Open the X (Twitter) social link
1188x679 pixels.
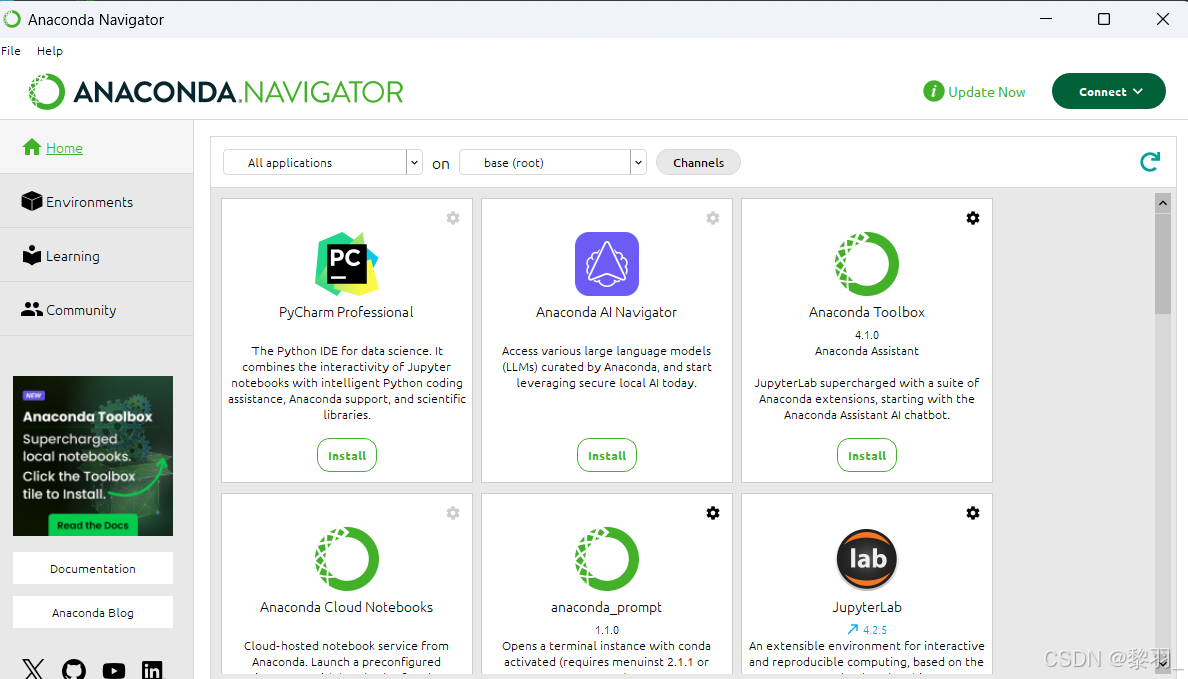click(x=33, y=669)
